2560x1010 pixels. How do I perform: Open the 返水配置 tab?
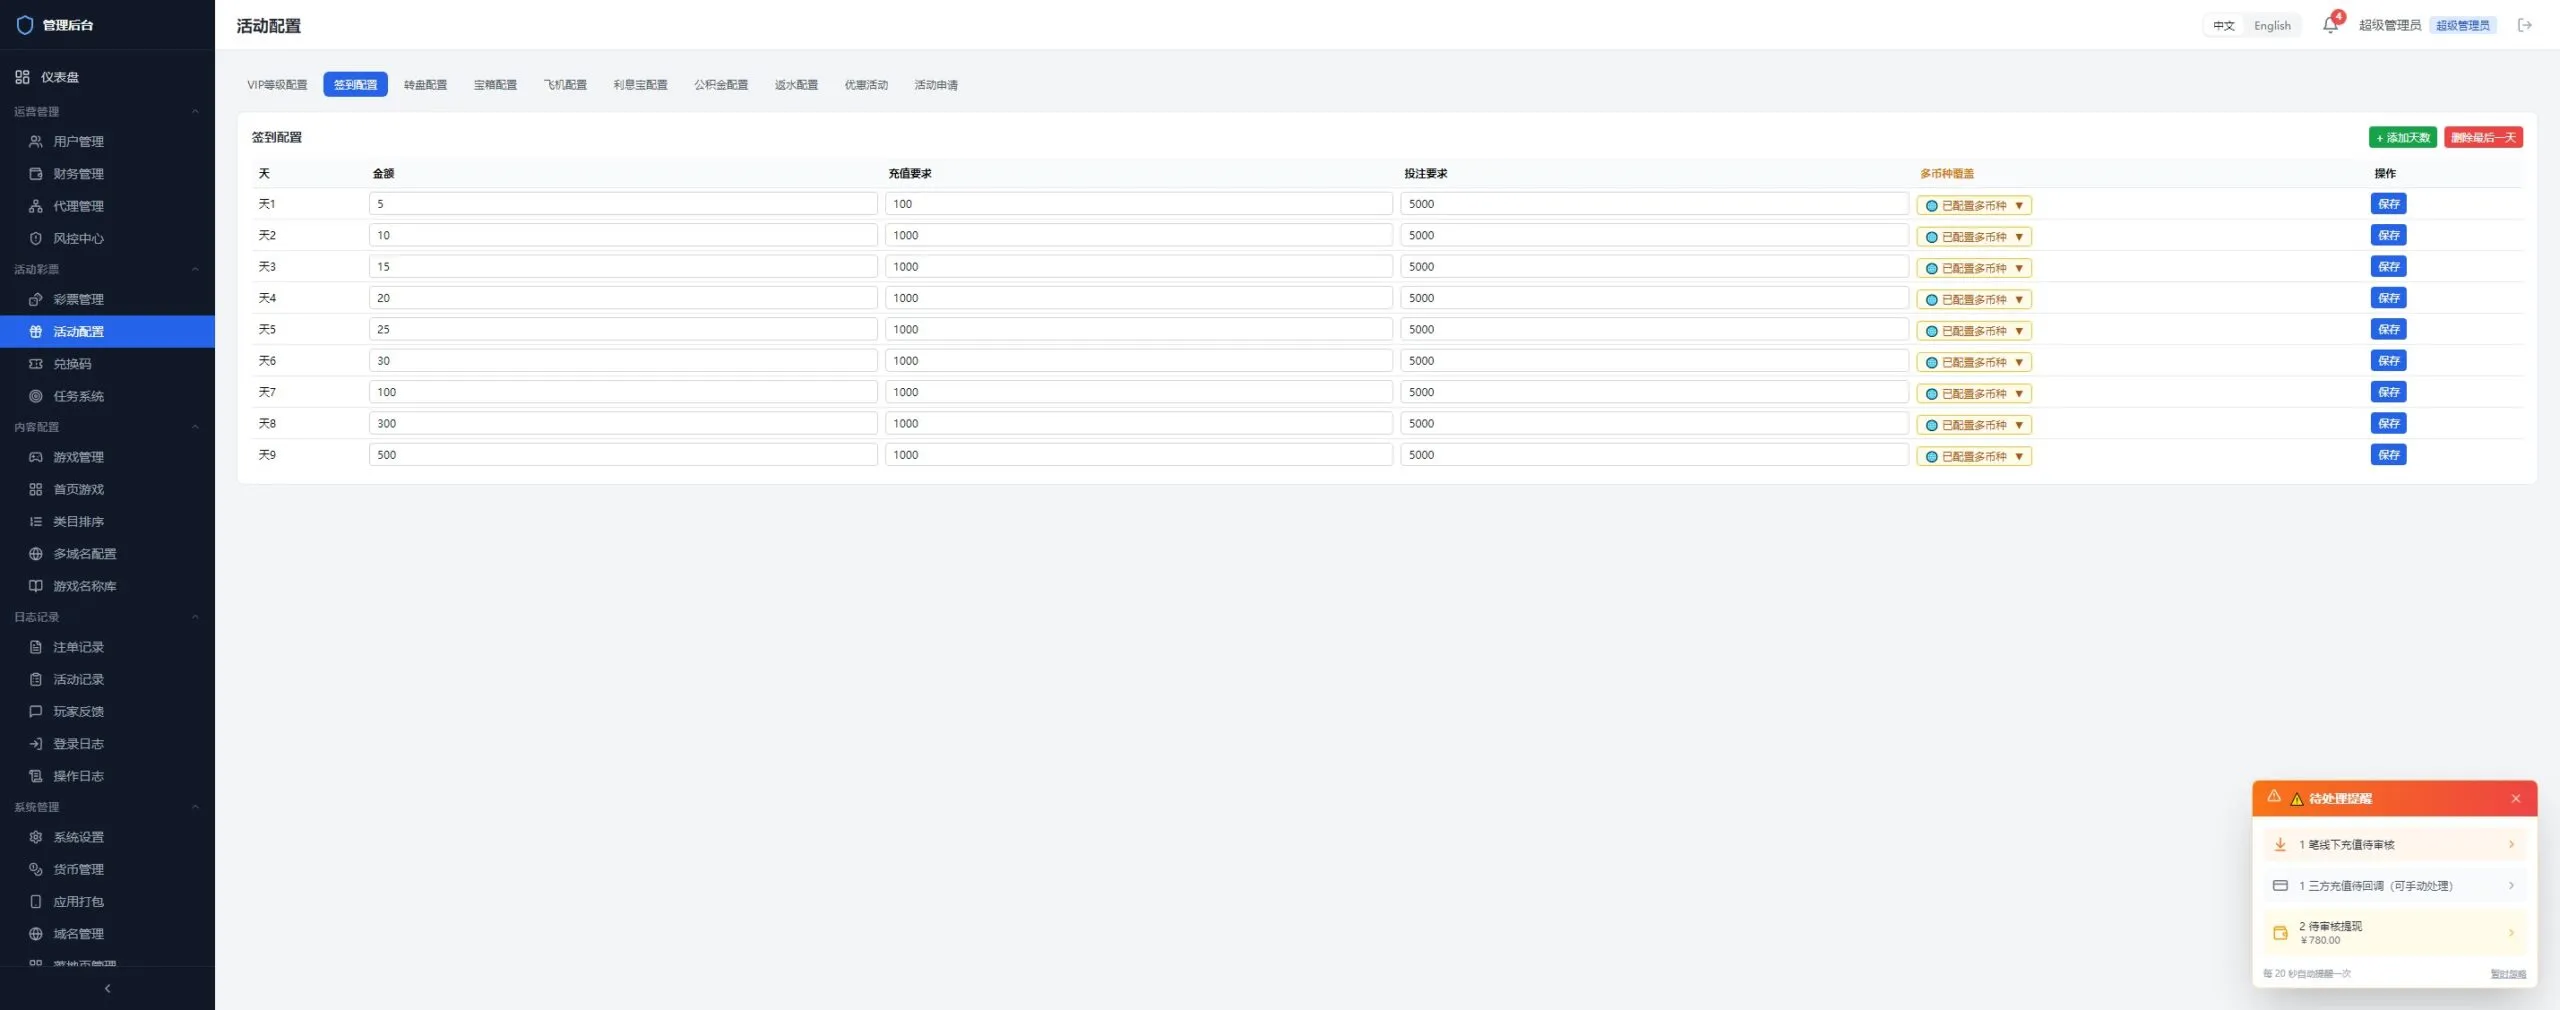(x=796, y=85)
